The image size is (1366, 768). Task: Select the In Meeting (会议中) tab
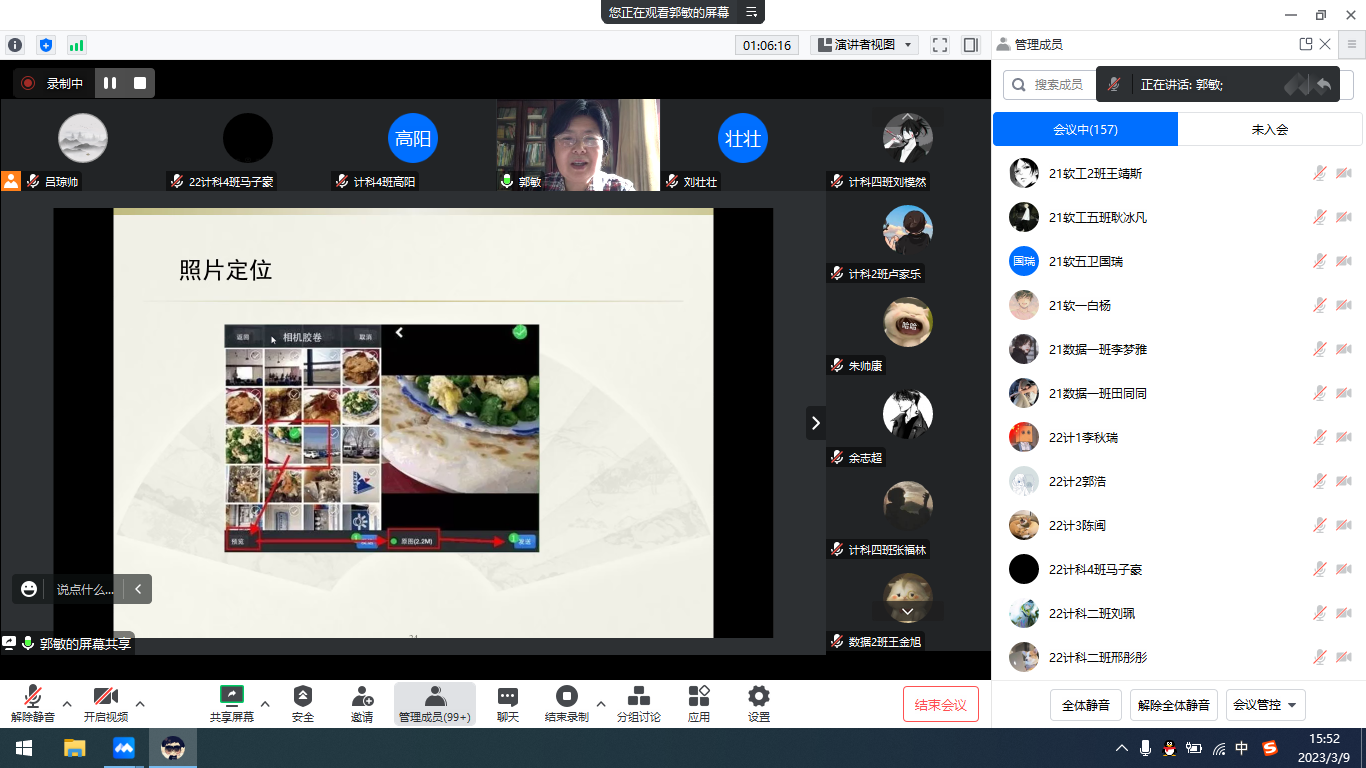(1085, 129)
